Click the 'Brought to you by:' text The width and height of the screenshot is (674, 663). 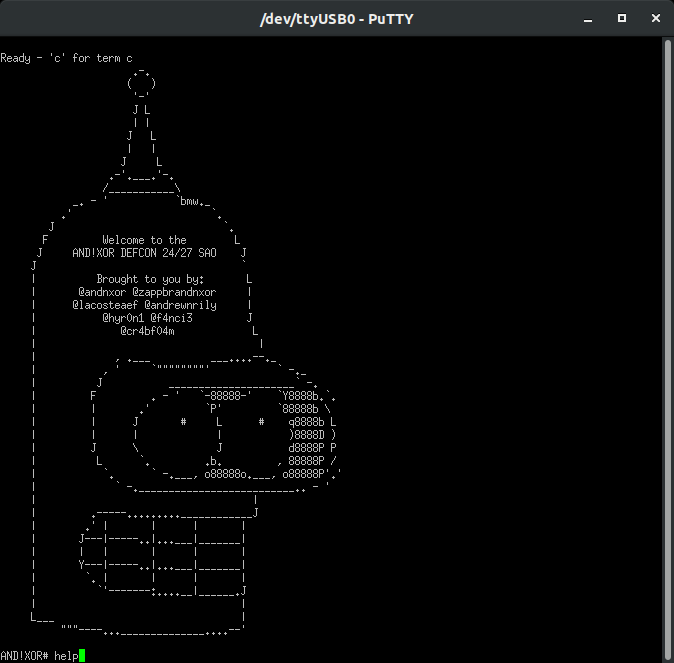[150, 279]
